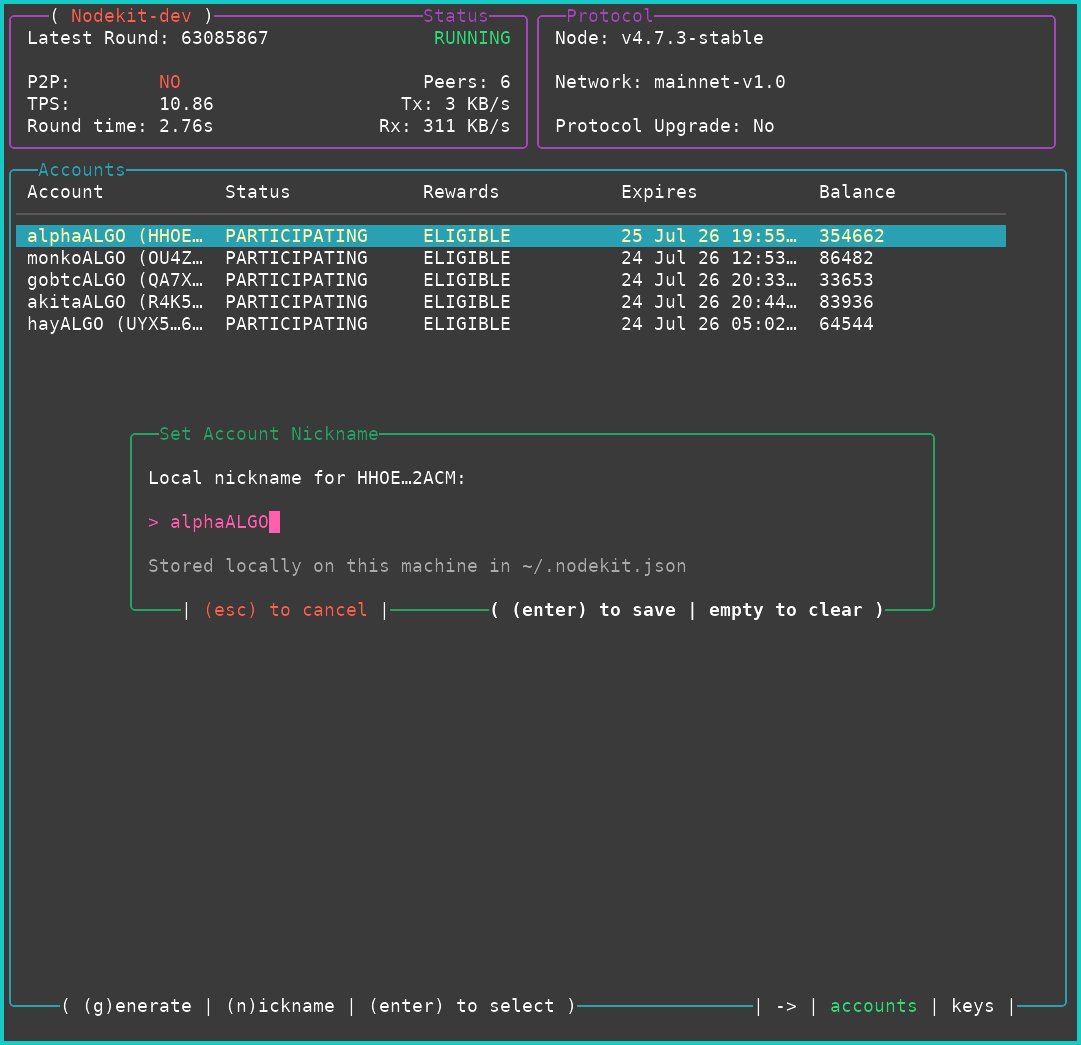Click the Nodekit-dev title label
1081x1045 pixels.
[x=131, y=16]
